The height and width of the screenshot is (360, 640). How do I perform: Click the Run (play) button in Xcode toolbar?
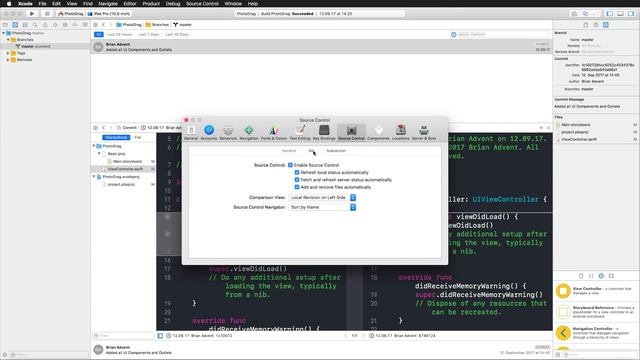click(32, 13)
